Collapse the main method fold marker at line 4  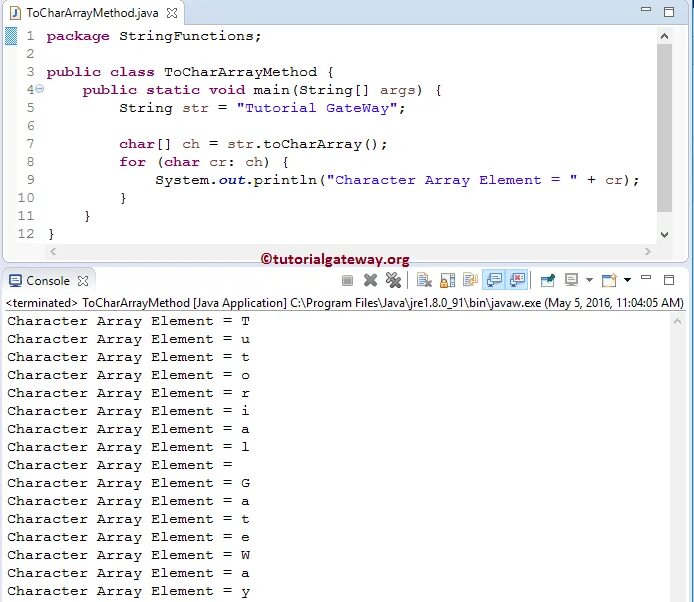coord(39,89)
